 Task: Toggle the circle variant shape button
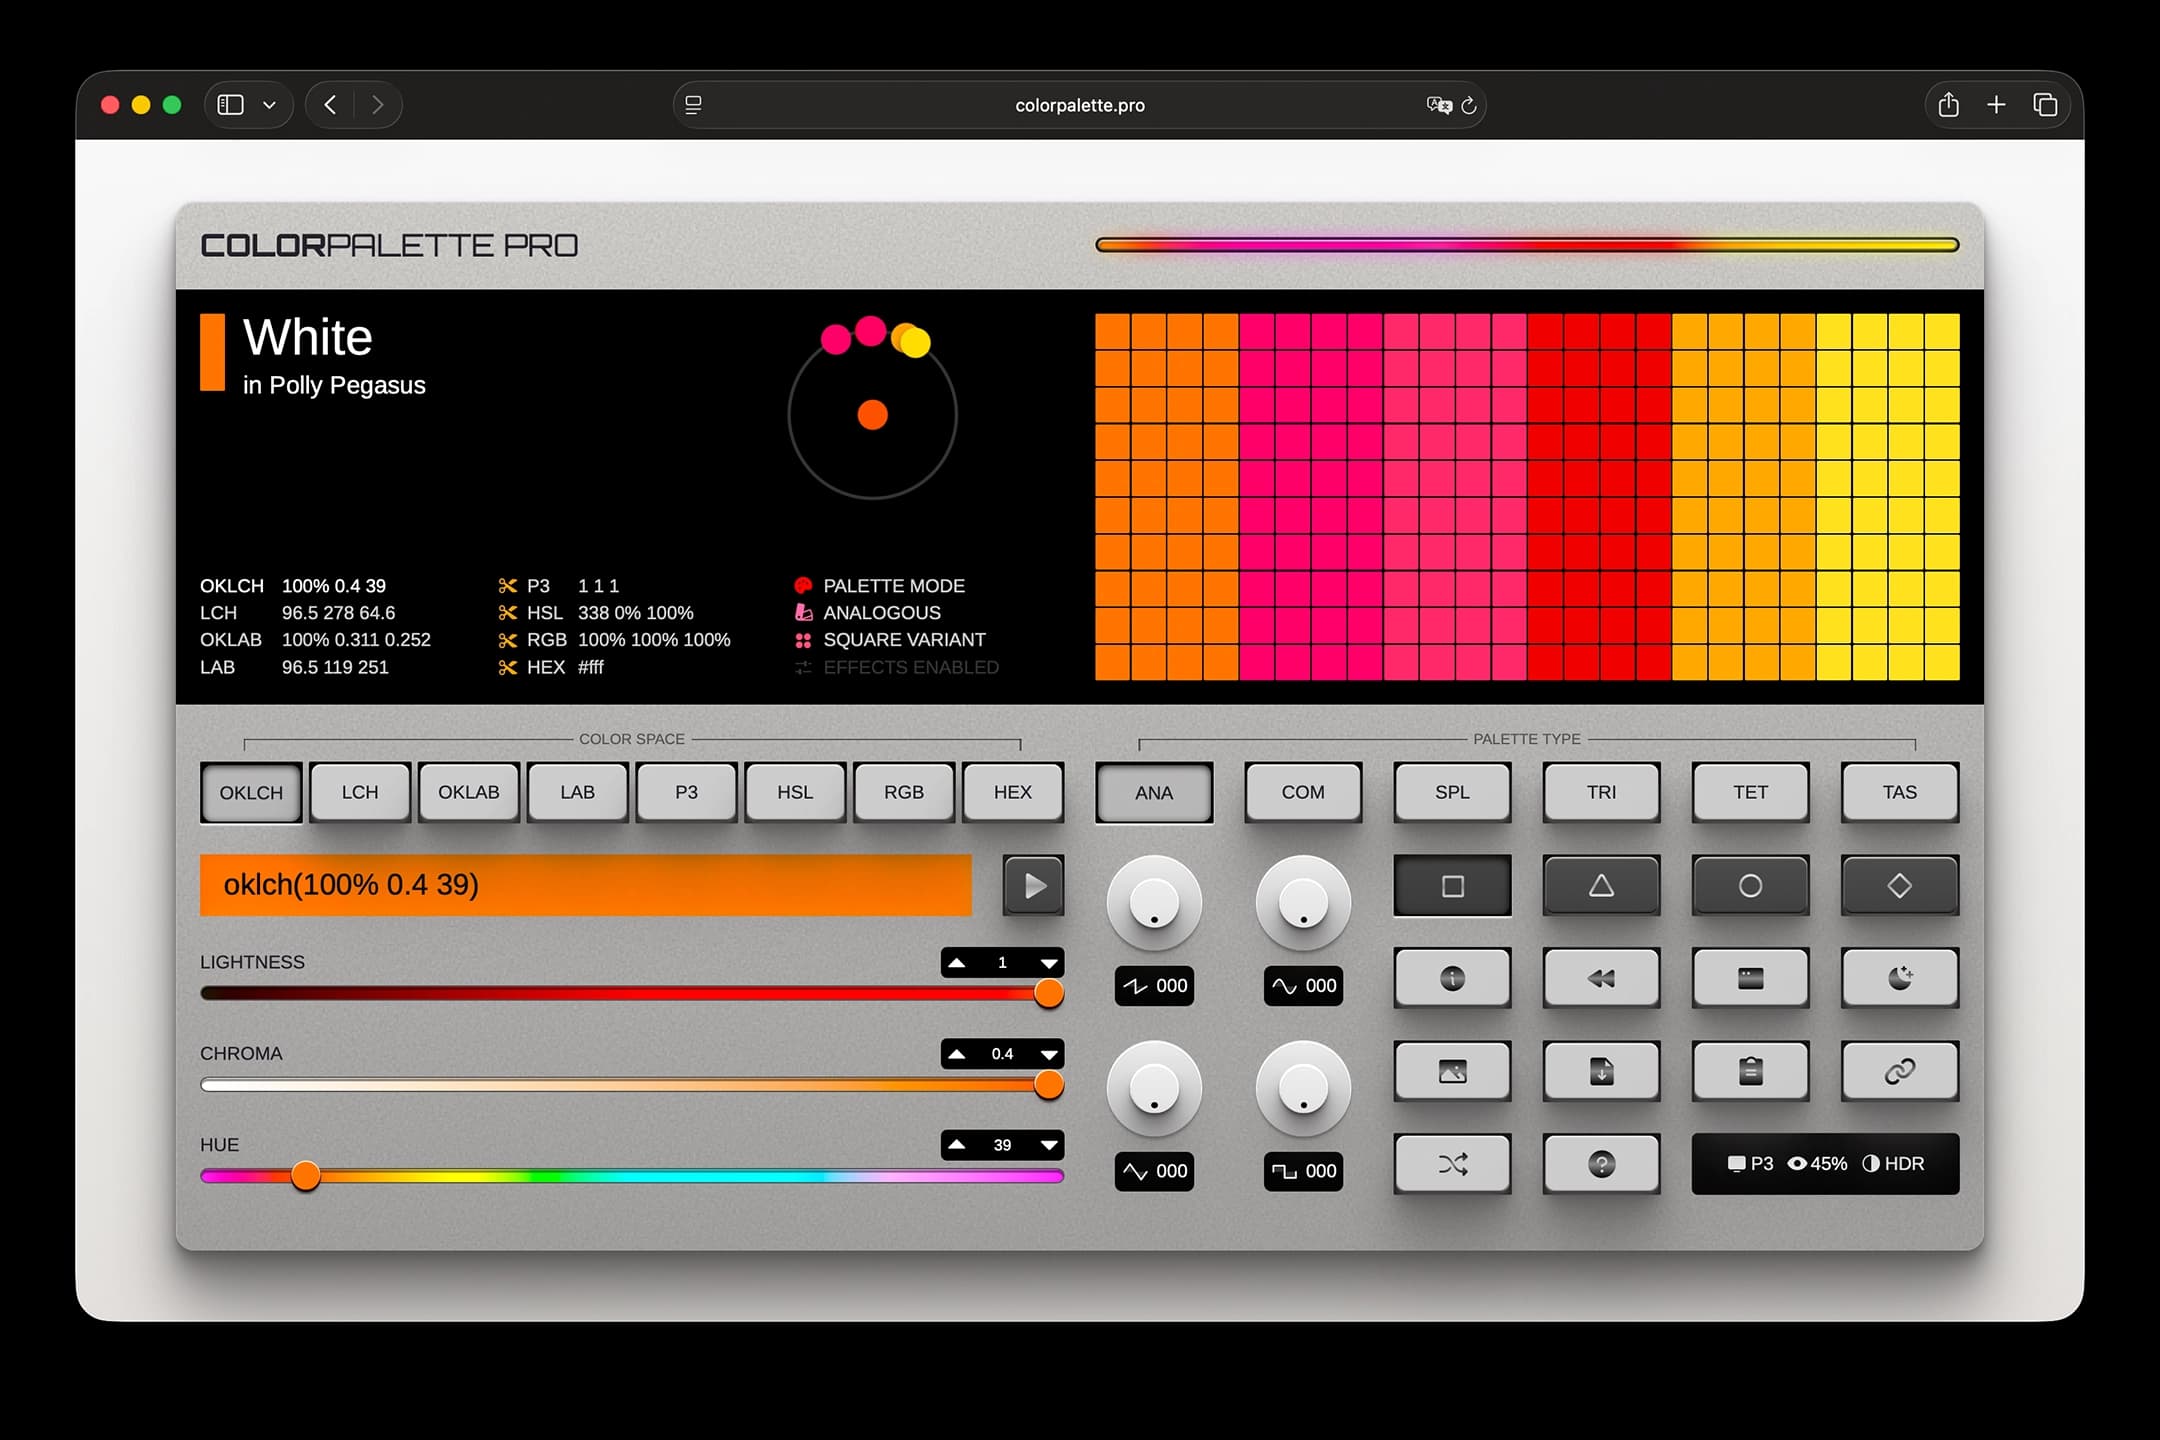pos(1750,886)
